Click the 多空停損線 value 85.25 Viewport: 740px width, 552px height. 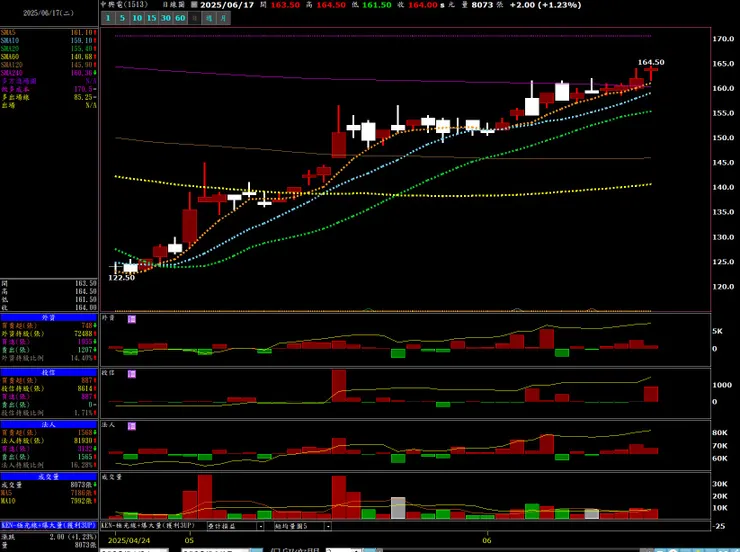(83, 97)
